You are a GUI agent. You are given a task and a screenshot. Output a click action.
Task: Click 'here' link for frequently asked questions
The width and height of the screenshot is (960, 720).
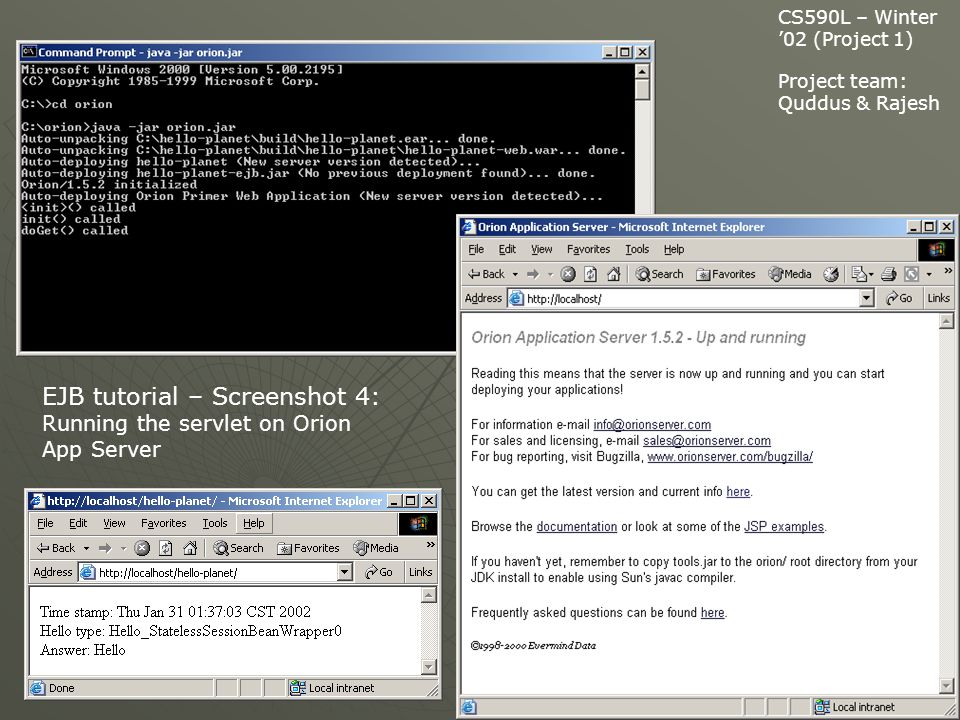pos(712,612)
